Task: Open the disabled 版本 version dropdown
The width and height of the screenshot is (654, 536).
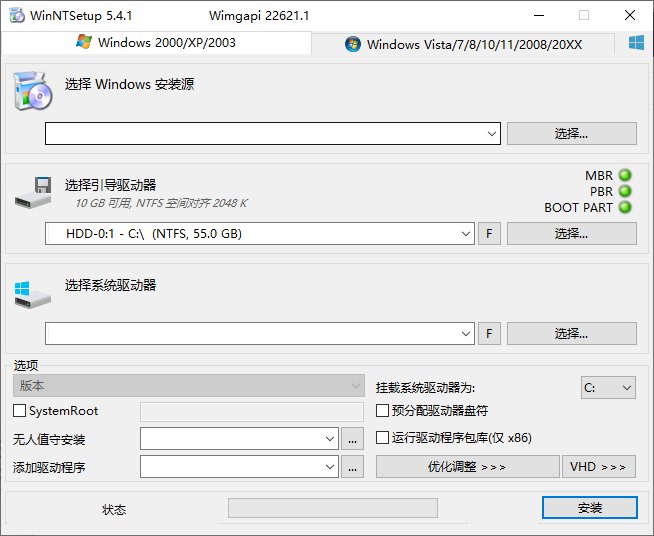Action: (189, 385)
